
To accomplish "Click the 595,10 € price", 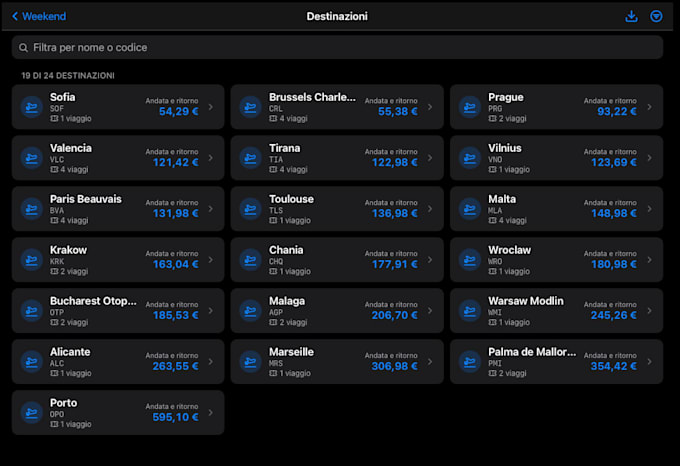I will [x=176, y=417].
